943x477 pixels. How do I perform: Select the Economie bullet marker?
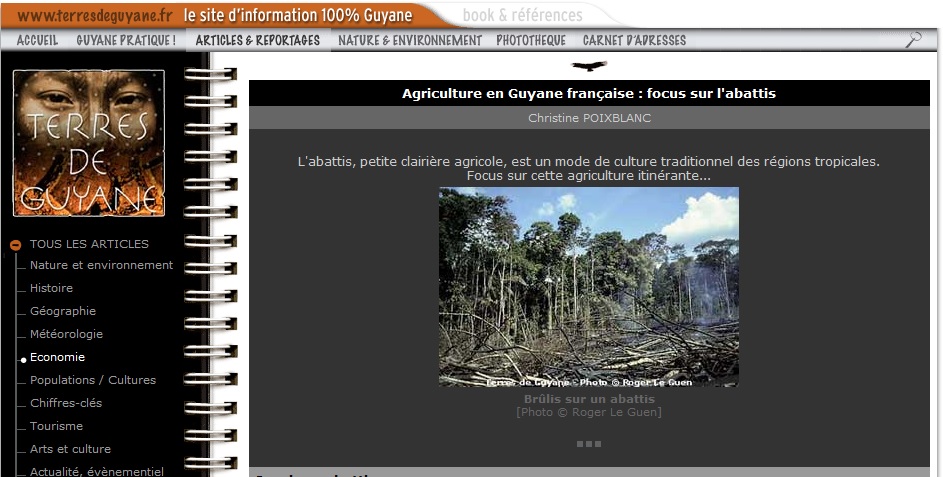[23, 360]
